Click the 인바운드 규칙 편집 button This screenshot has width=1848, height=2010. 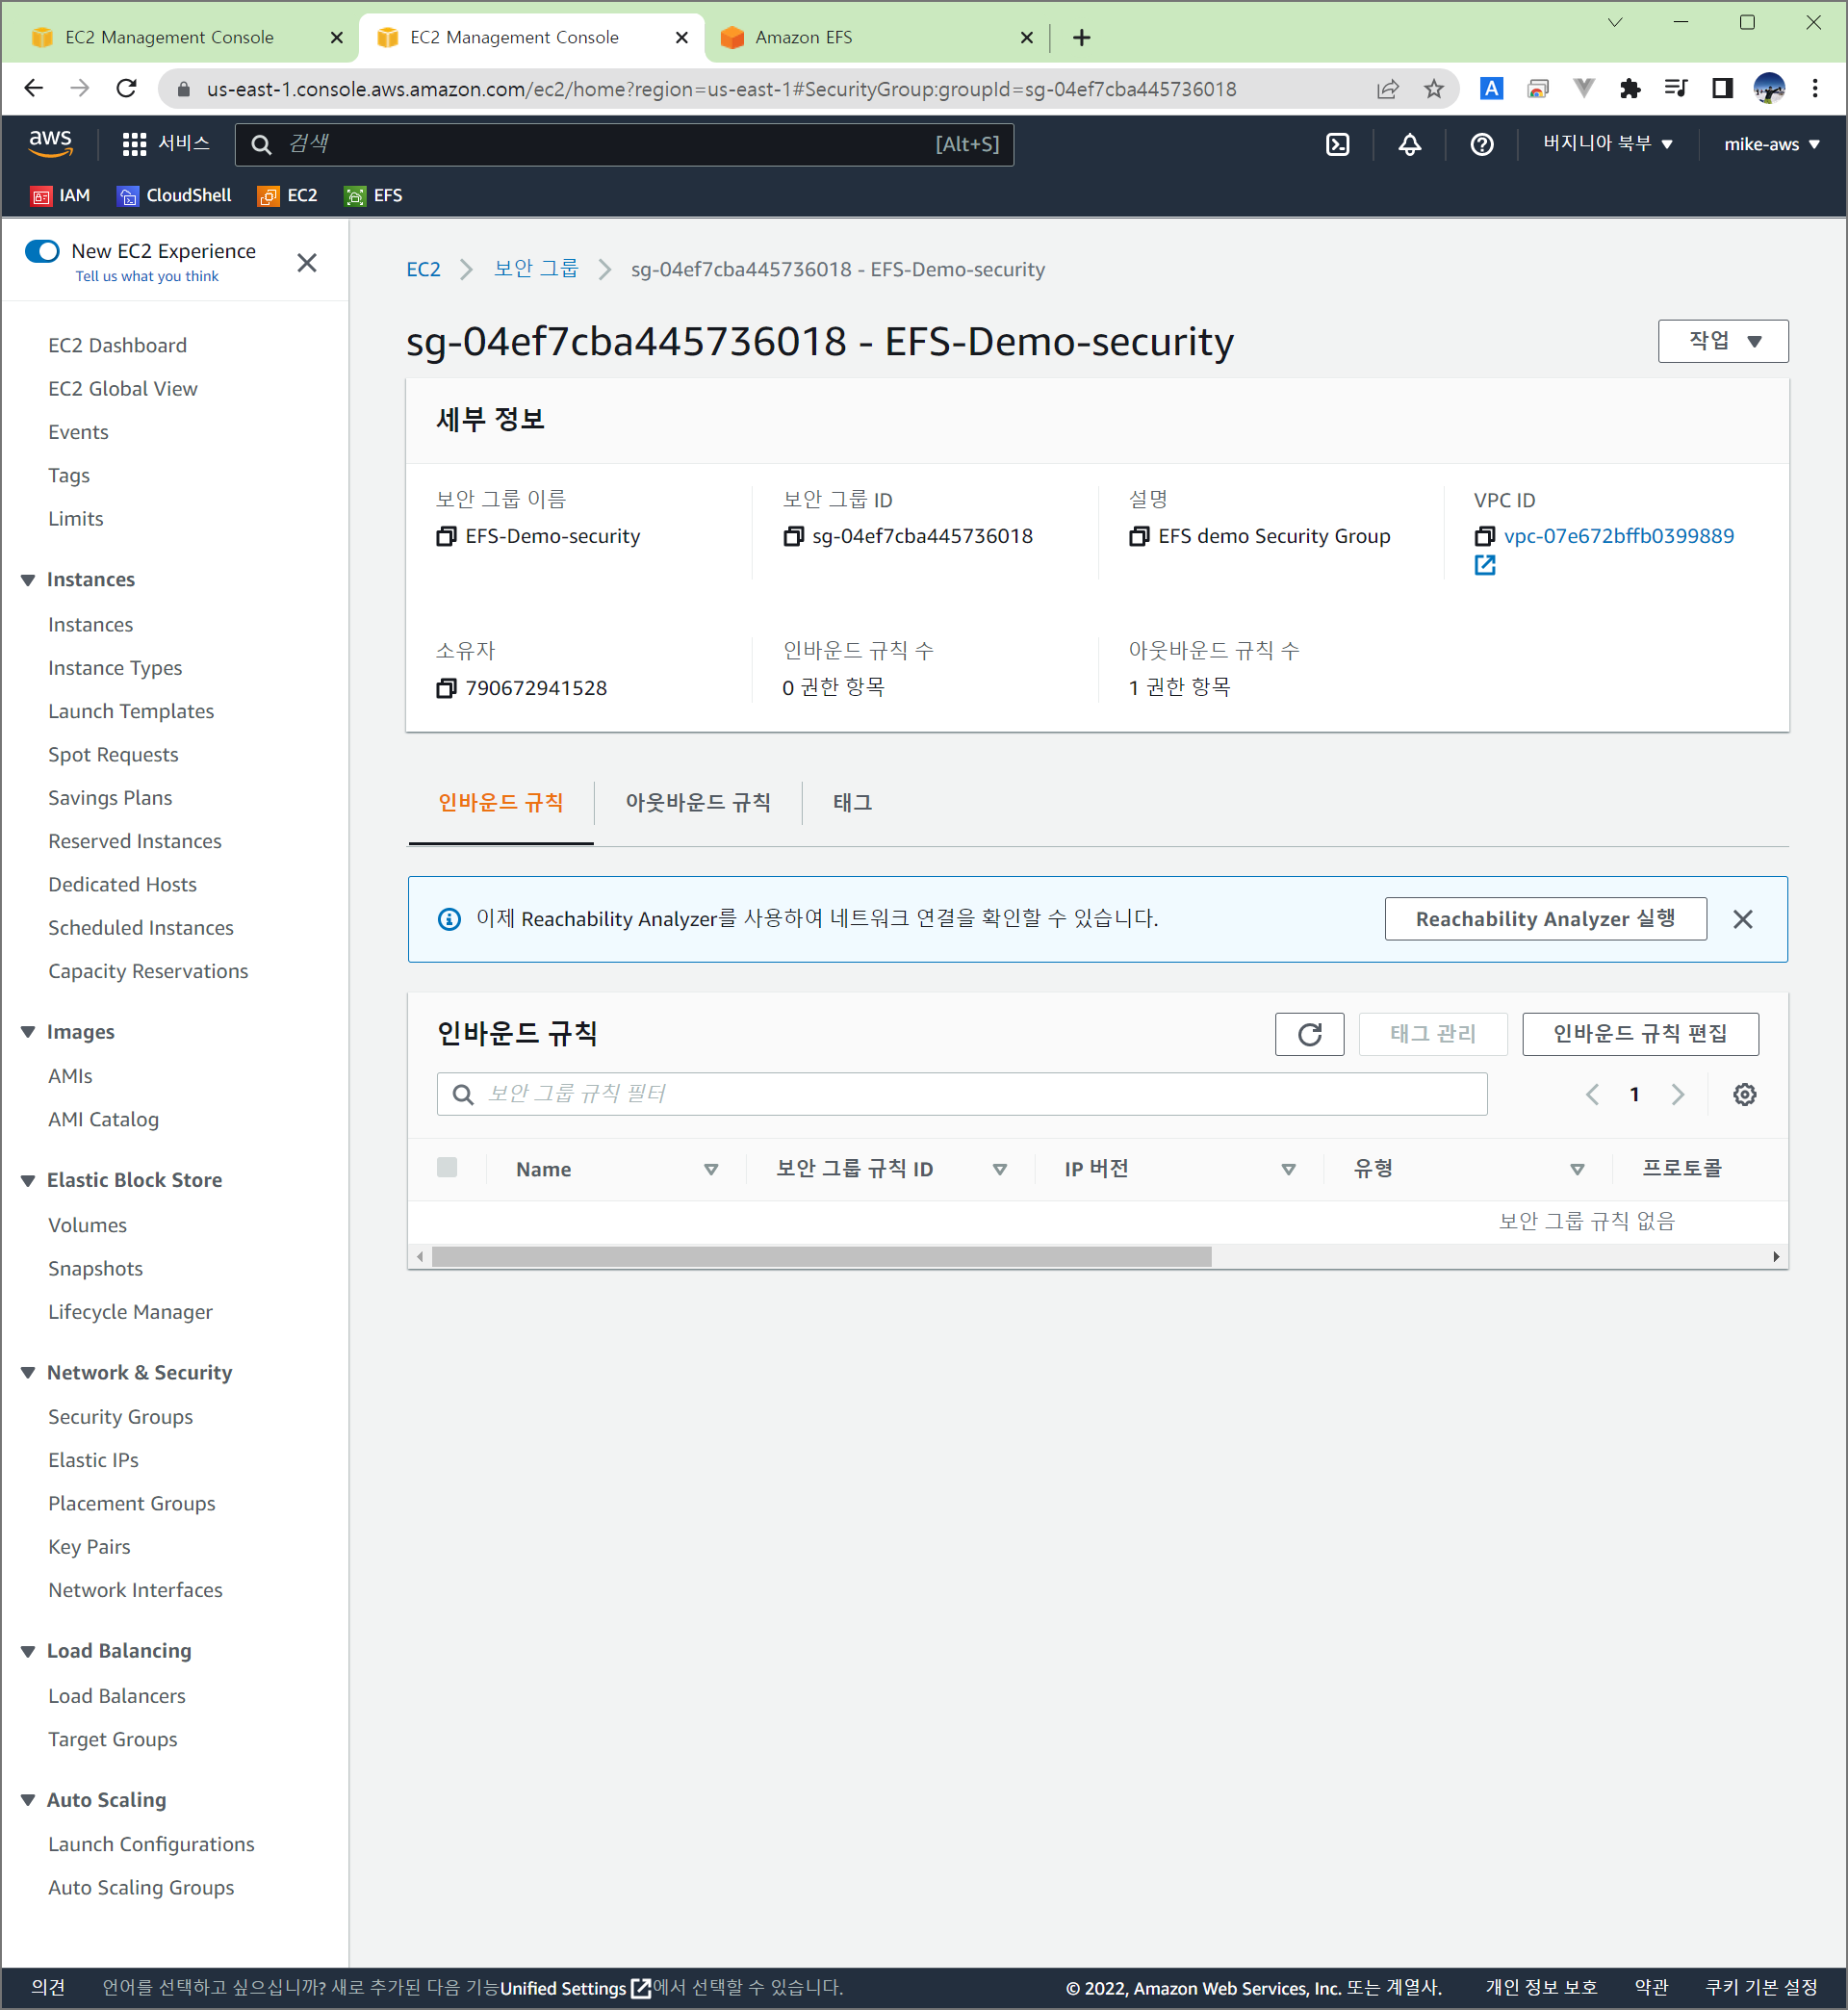tap(1639, 1034)
